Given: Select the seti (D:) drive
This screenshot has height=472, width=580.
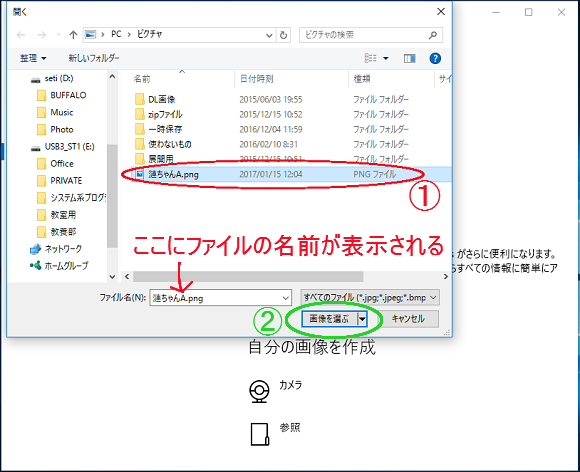Looking at the screenshot, I should 52,78.
